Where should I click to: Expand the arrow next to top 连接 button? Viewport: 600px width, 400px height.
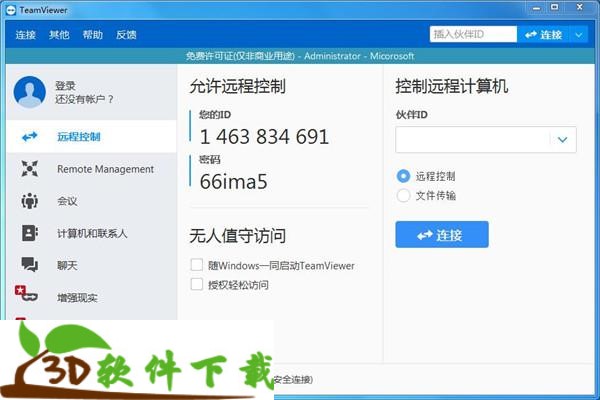pyautogui.click(x=579, y=35)
